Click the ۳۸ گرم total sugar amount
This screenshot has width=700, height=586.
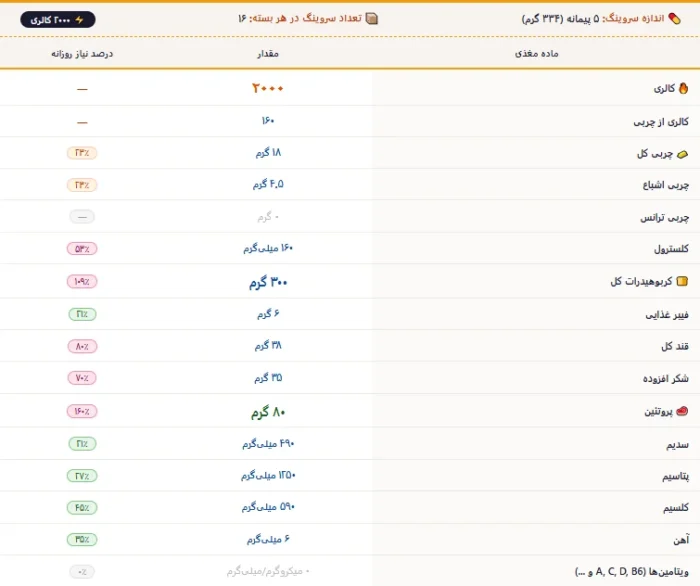pos(268,345)
